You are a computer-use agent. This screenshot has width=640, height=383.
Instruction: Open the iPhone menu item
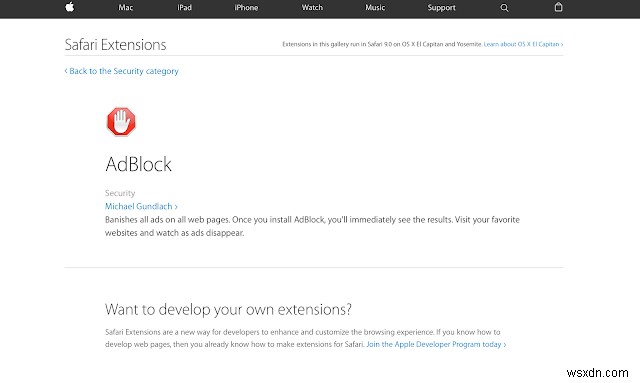[246, 8]
